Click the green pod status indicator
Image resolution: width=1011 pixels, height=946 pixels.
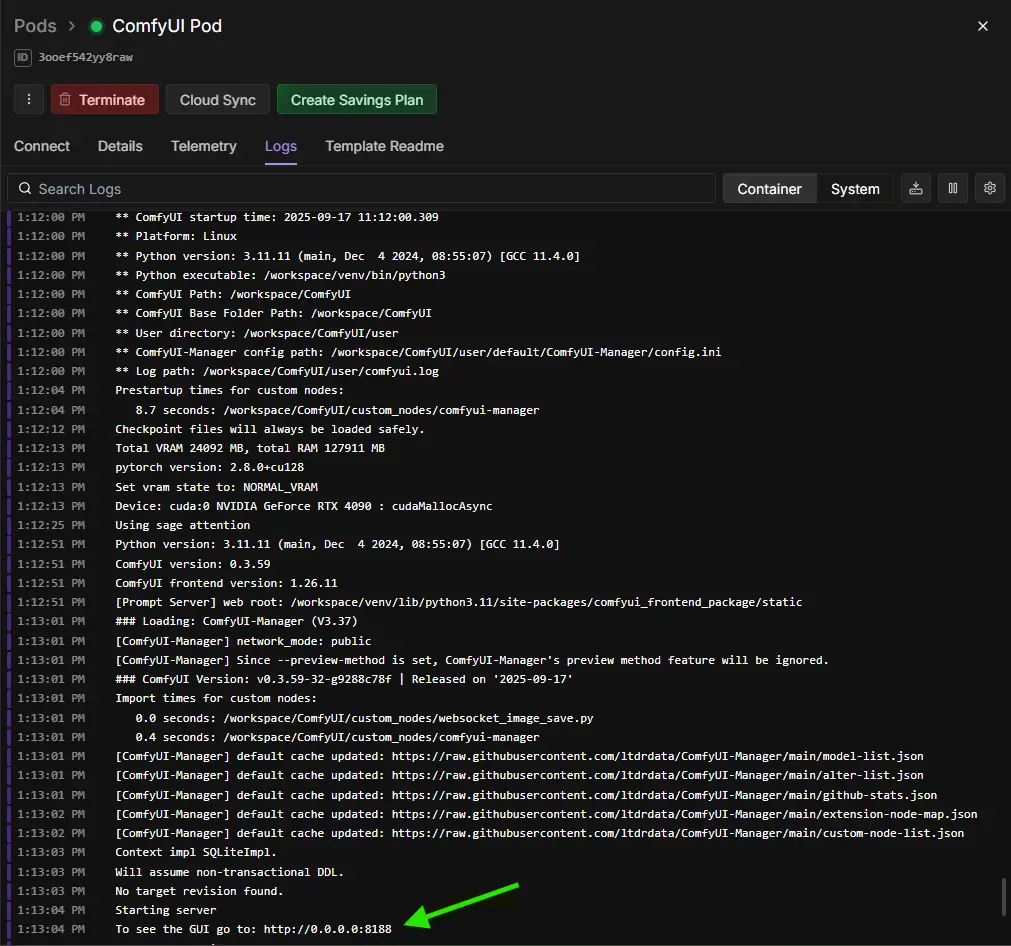pos(97,26)
